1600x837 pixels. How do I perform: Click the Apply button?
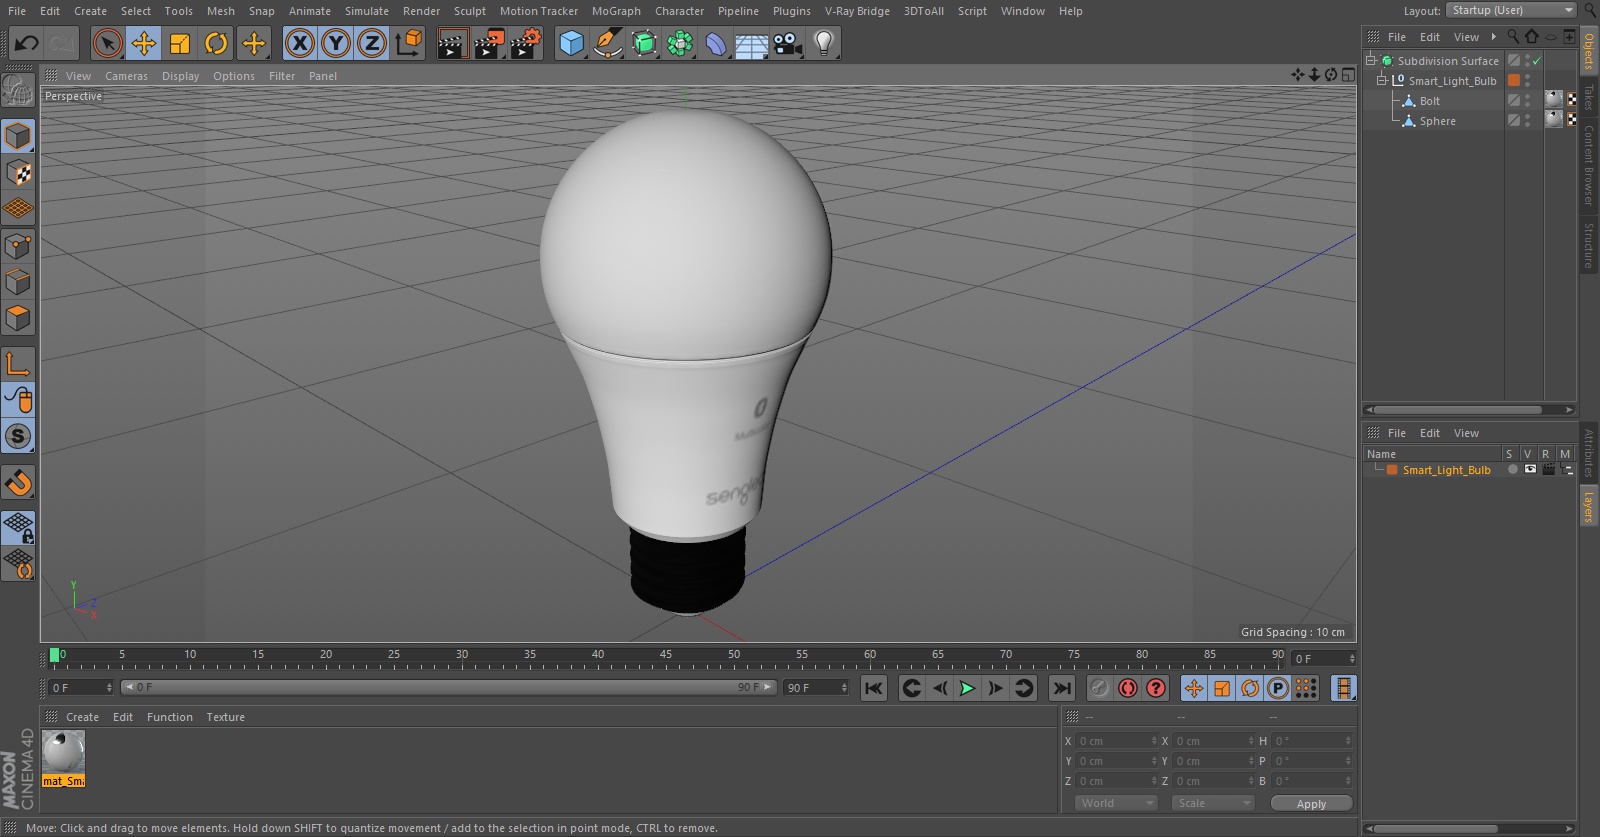pyautogui.click(x=1311, y=803)
